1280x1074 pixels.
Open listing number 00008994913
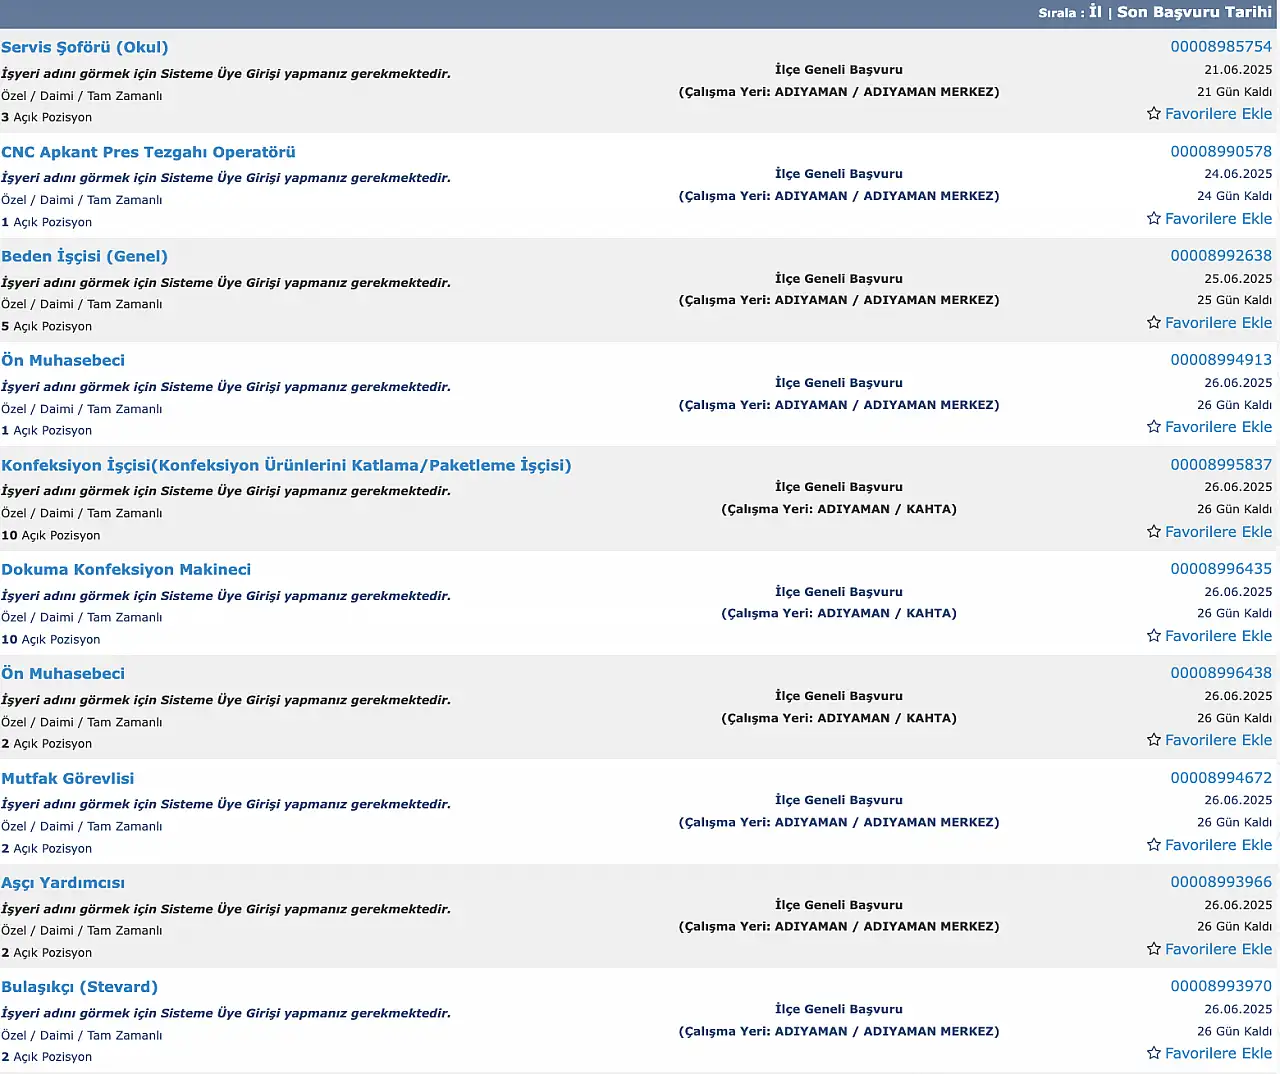click(1221, 360)
